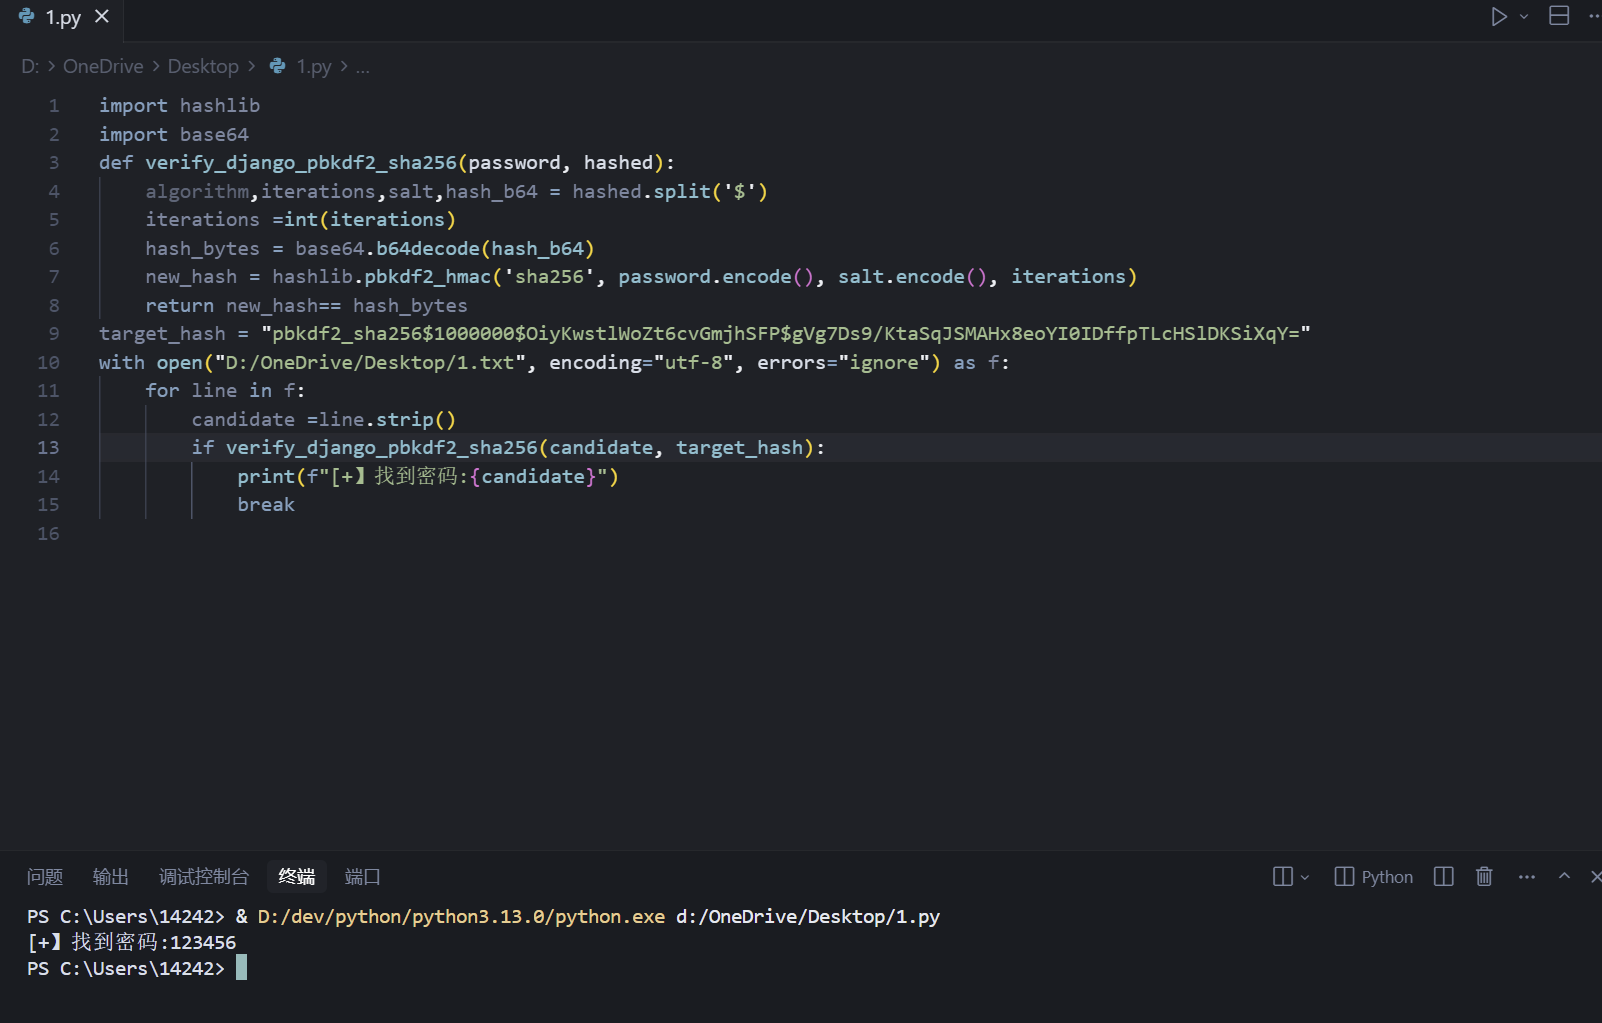Open the 调试控制台 panel tab
The image size is (1602, 1023).
click(x=204, y=877)
